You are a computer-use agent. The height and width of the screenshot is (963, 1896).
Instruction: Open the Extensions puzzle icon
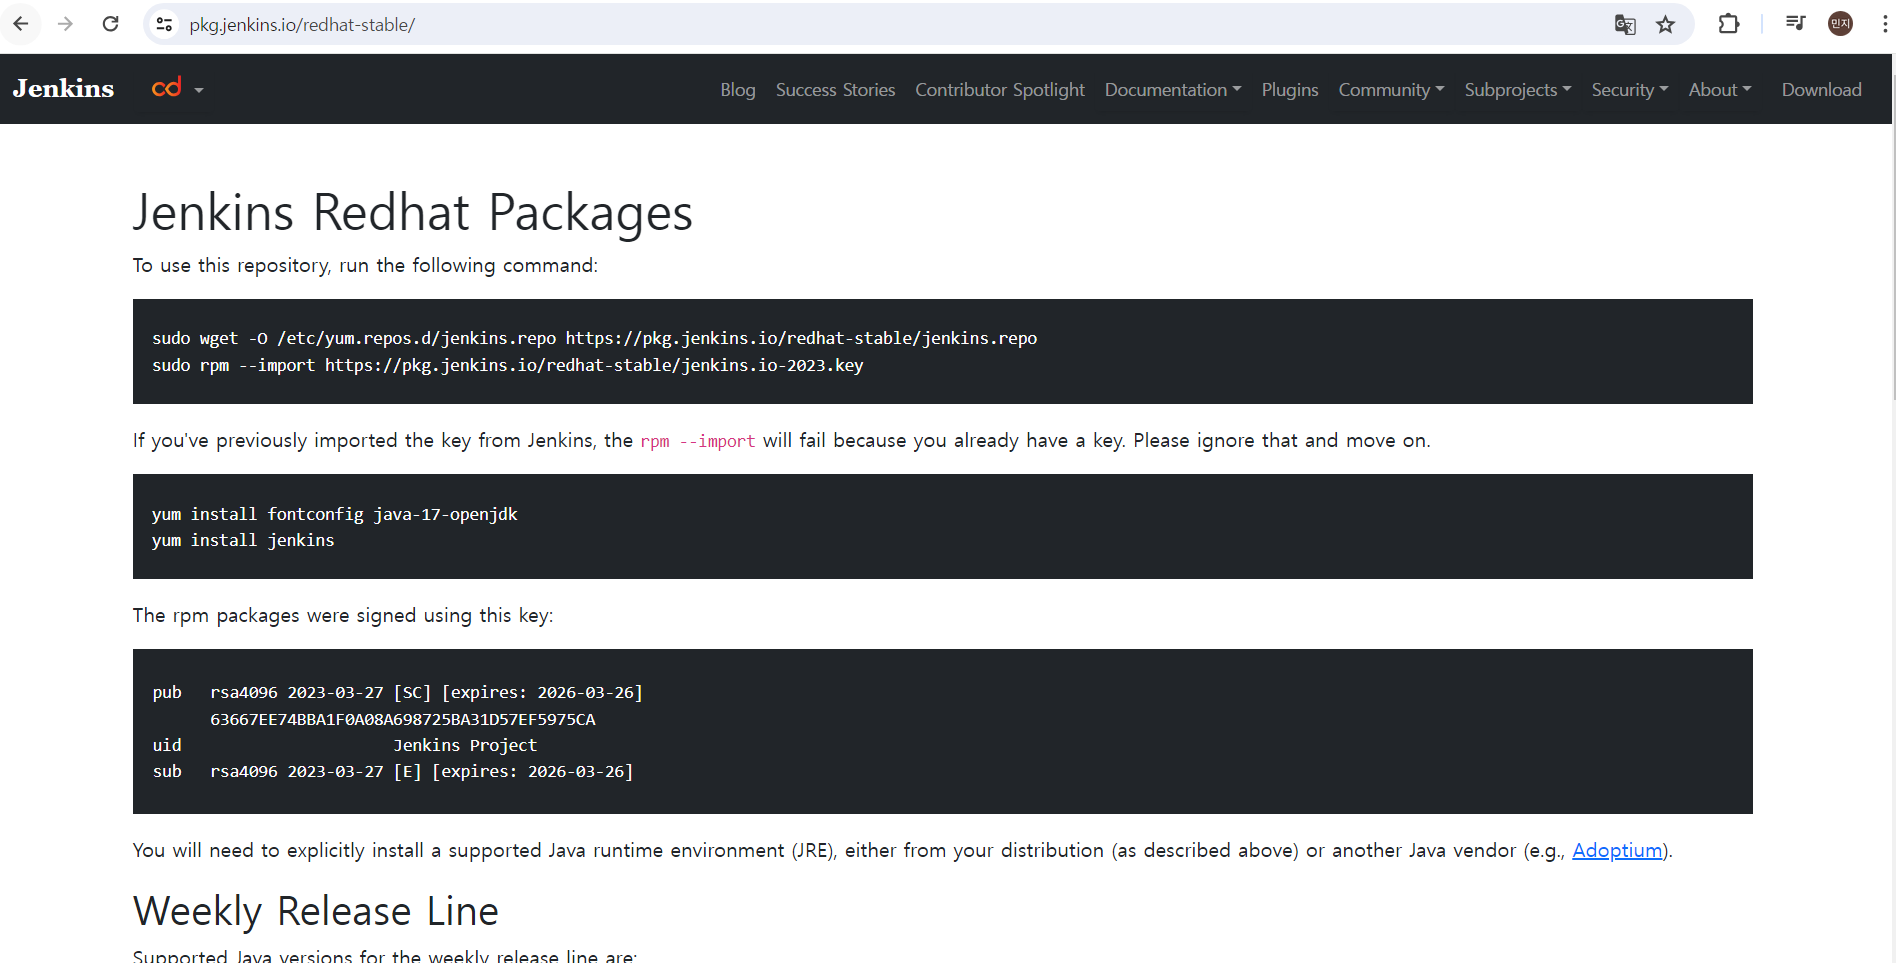[x=1729, y=24]
